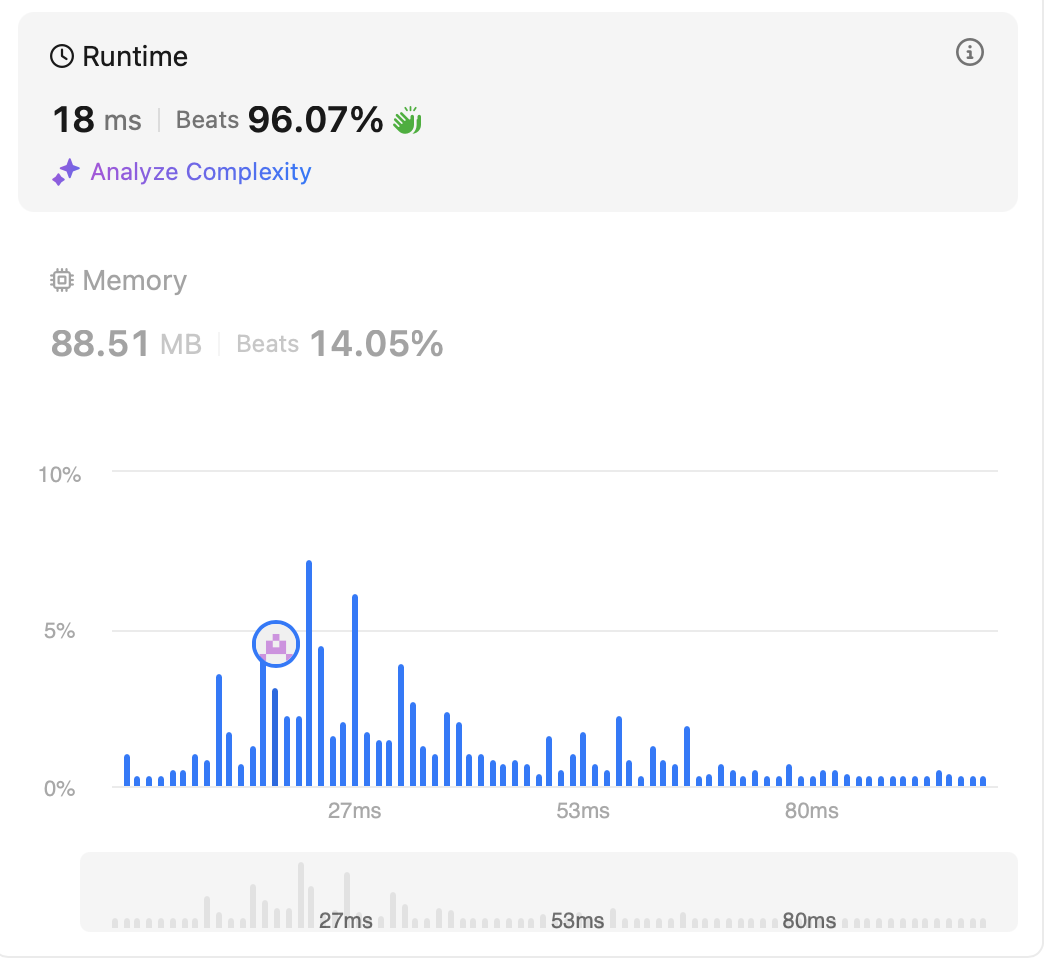
Task: Click the 10% y-axis label
Action: tap(59, 474)
